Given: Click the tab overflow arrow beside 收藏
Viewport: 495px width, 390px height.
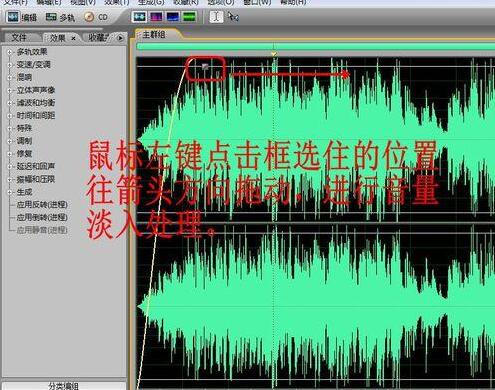Looking at the screenshot, I should [x=120, y=38].
